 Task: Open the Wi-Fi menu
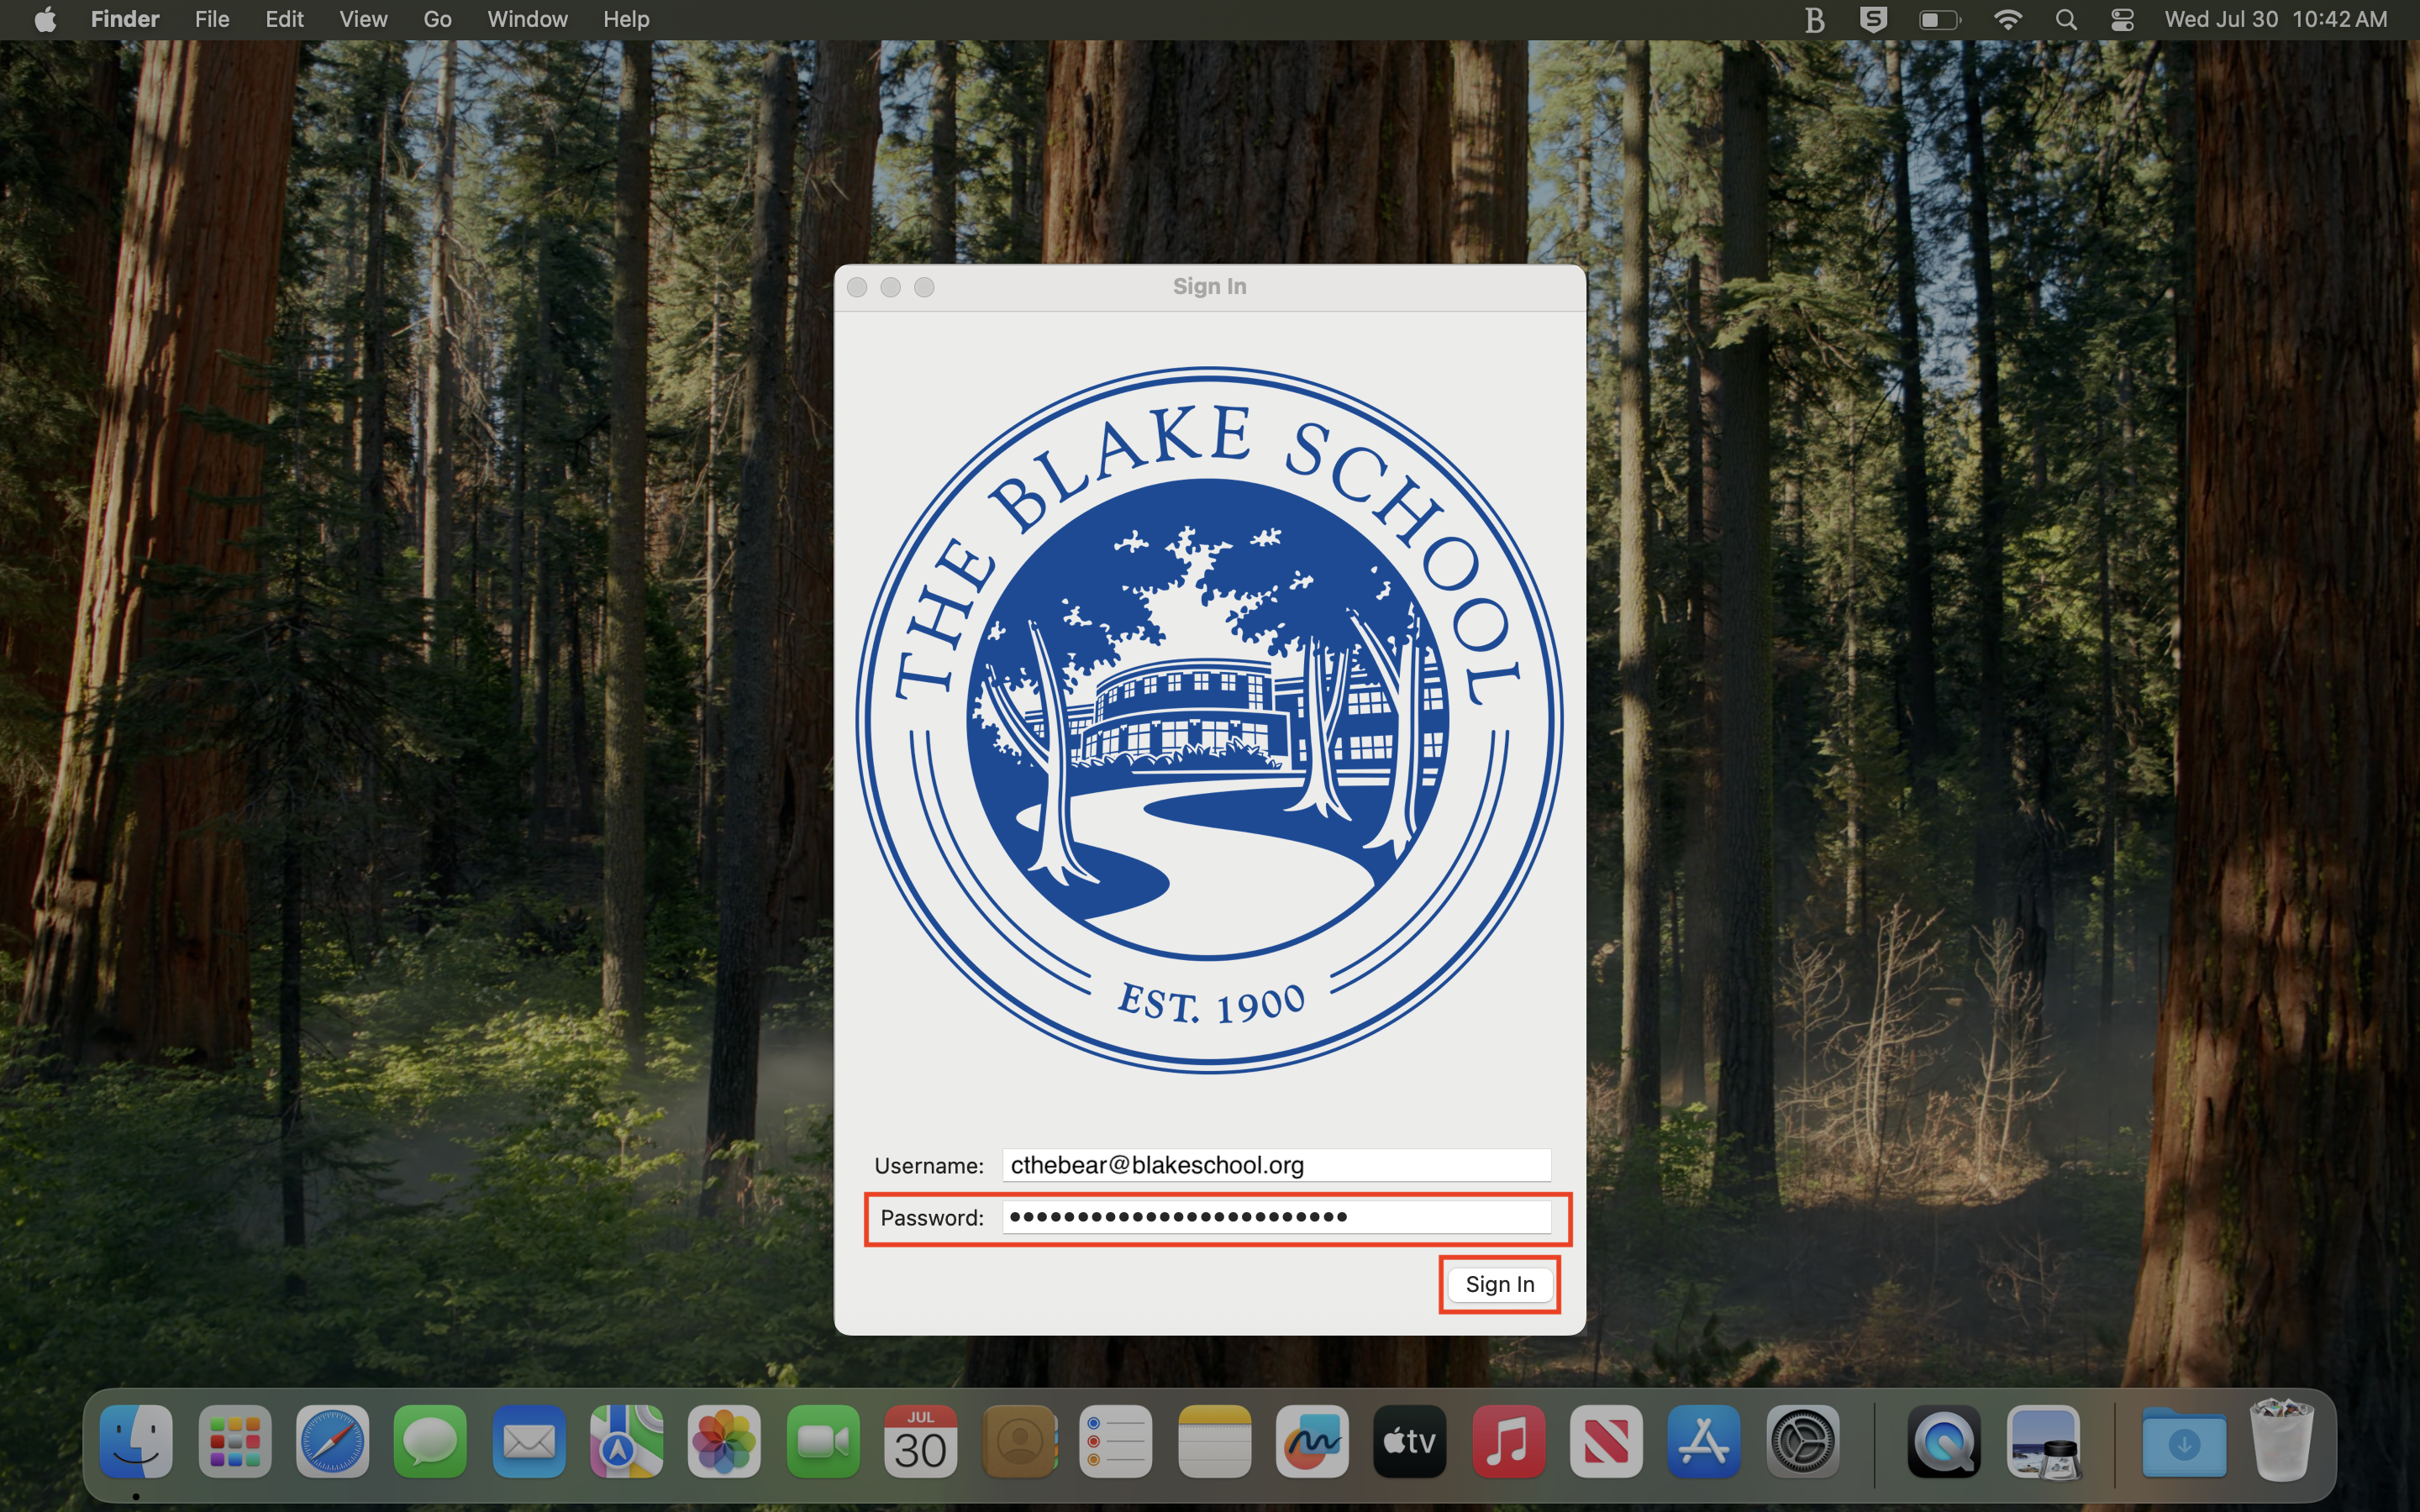(x=2008, y=19)
